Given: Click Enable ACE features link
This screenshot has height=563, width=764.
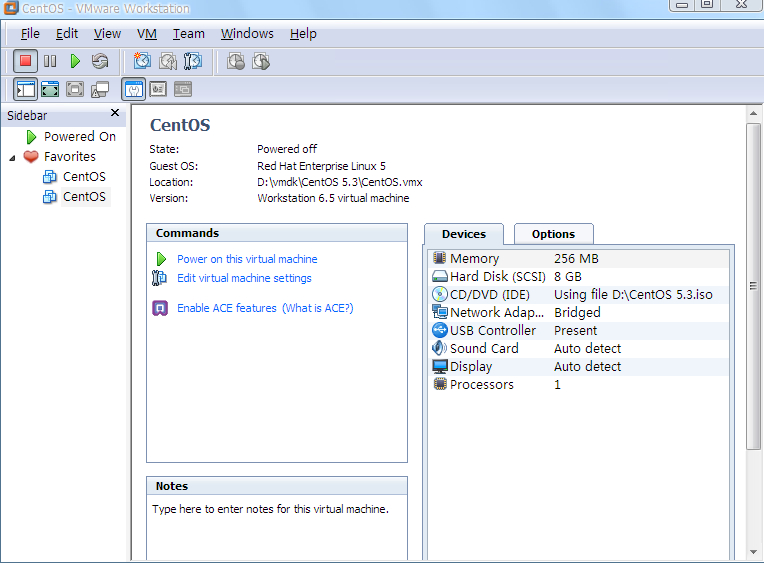Looking at the screenshot, I should [227, 308].
